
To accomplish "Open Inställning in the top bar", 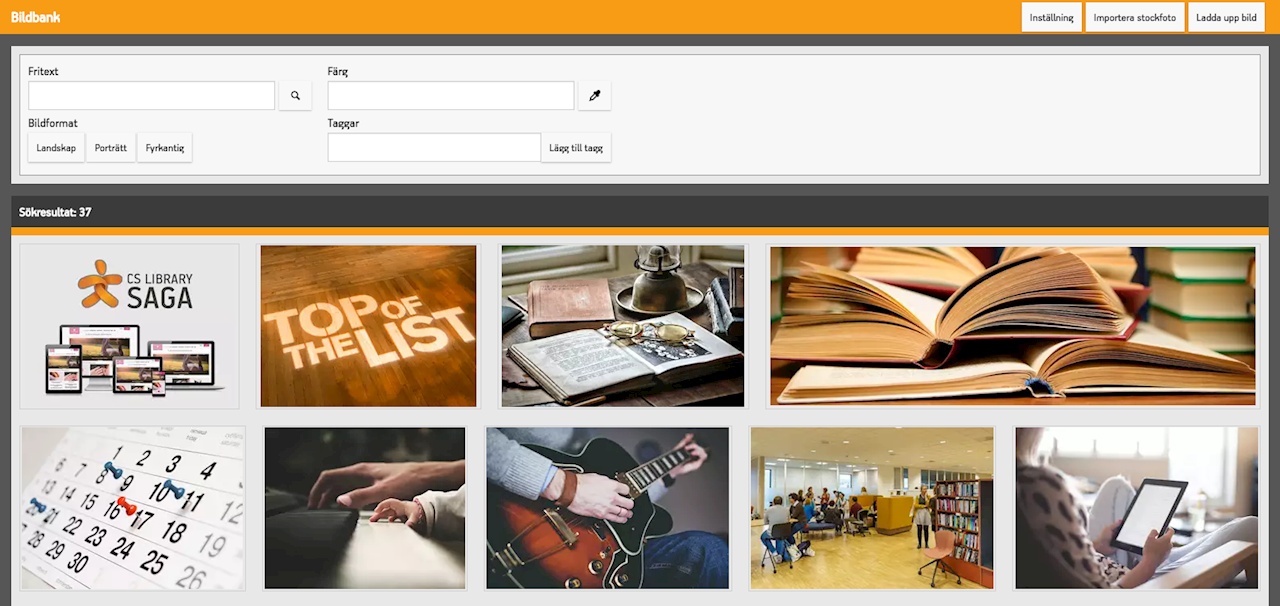I will pos(1051,17).
